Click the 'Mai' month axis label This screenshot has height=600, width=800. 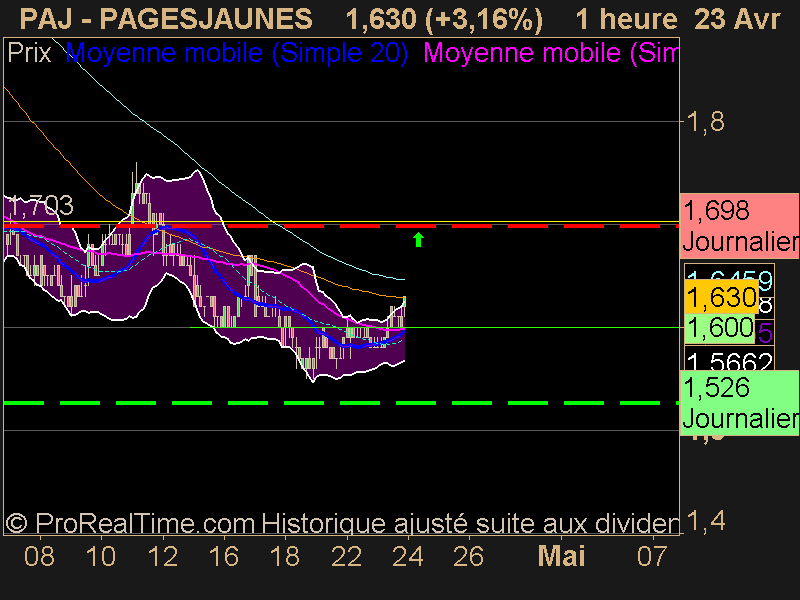[x=561, y=556]
